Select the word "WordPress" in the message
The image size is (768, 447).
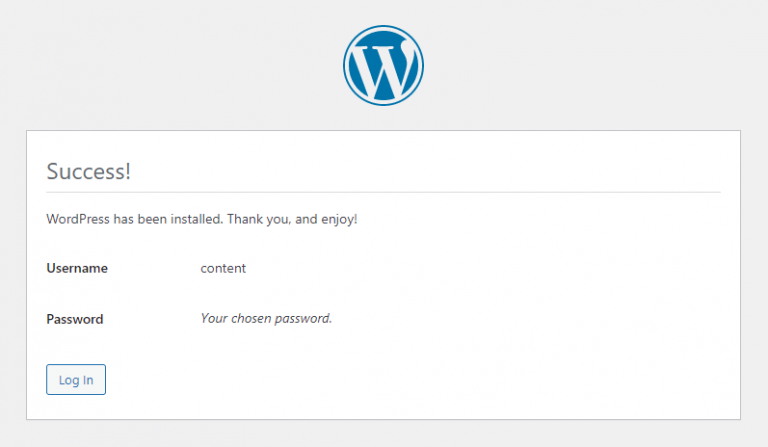coord(78,218)
